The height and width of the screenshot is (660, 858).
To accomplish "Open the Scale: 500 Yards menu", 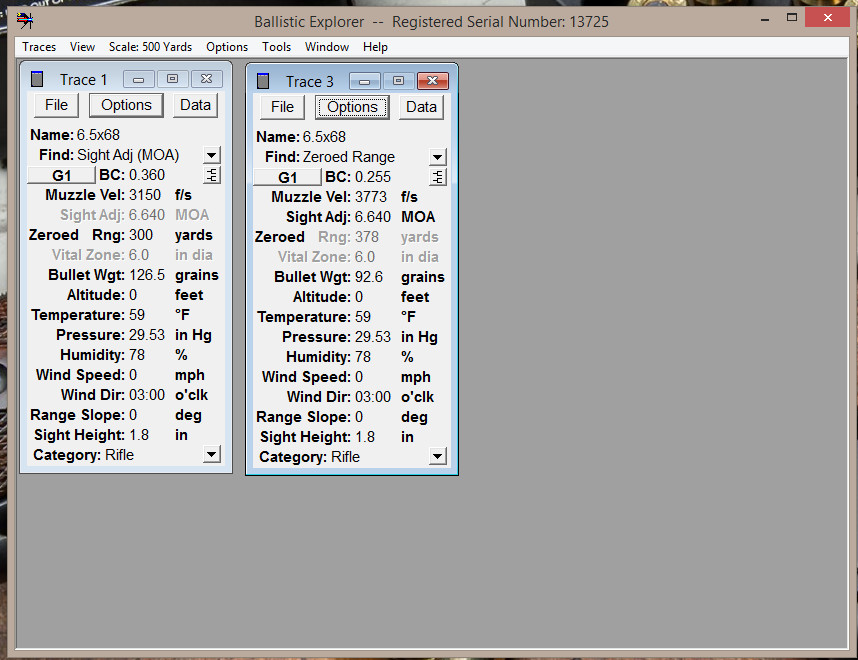I will [x=150, y=47].
